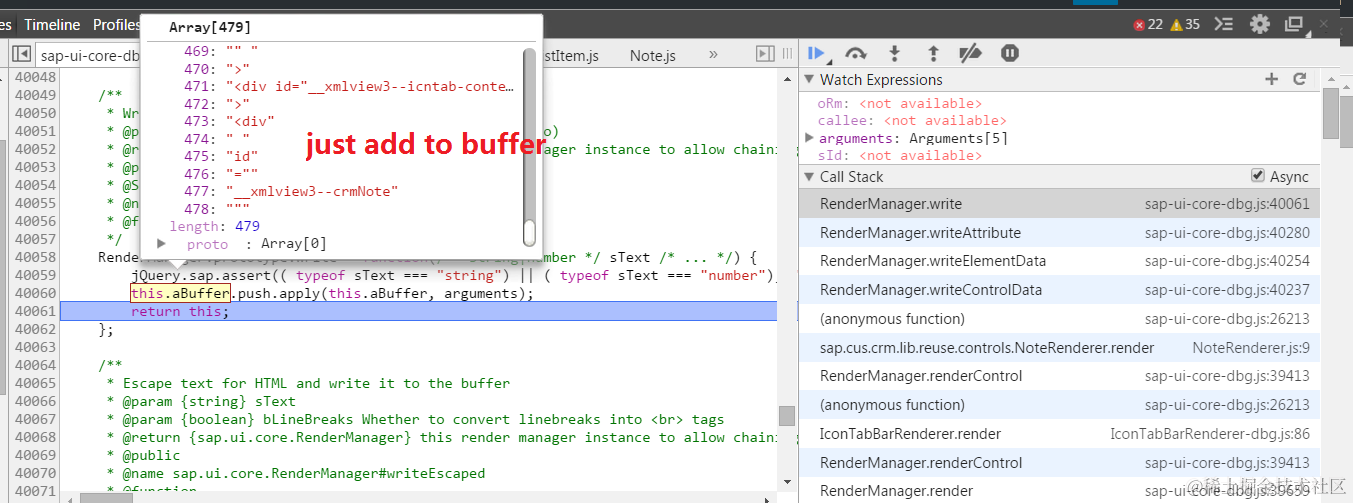Step over the next function call
1353x503 pixels.
coord(856,54)
